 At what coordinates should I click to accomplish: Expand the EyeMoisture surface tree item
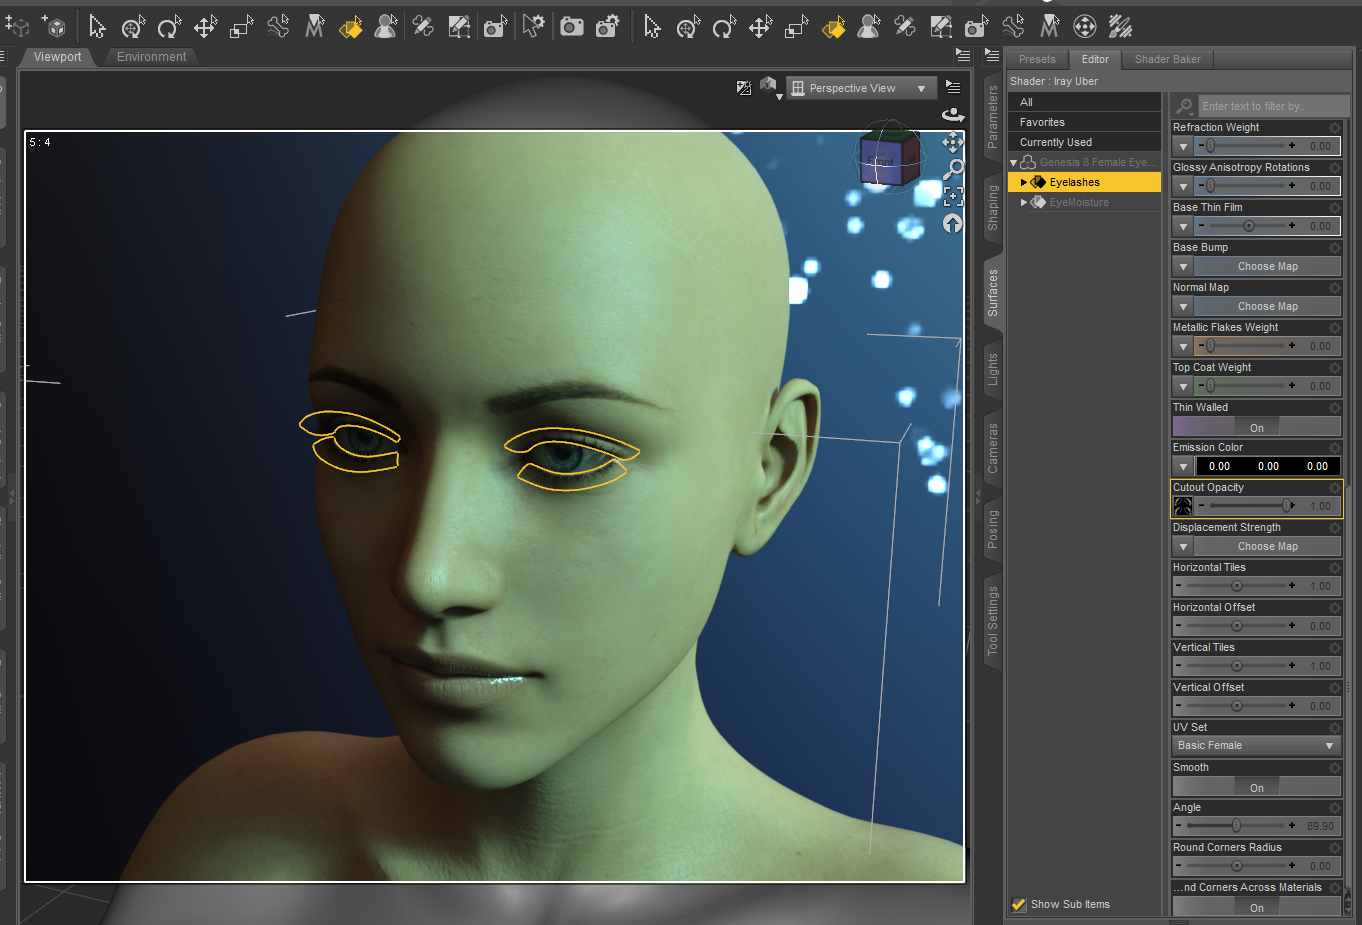pyautogui.click(x=1023, y=203)
